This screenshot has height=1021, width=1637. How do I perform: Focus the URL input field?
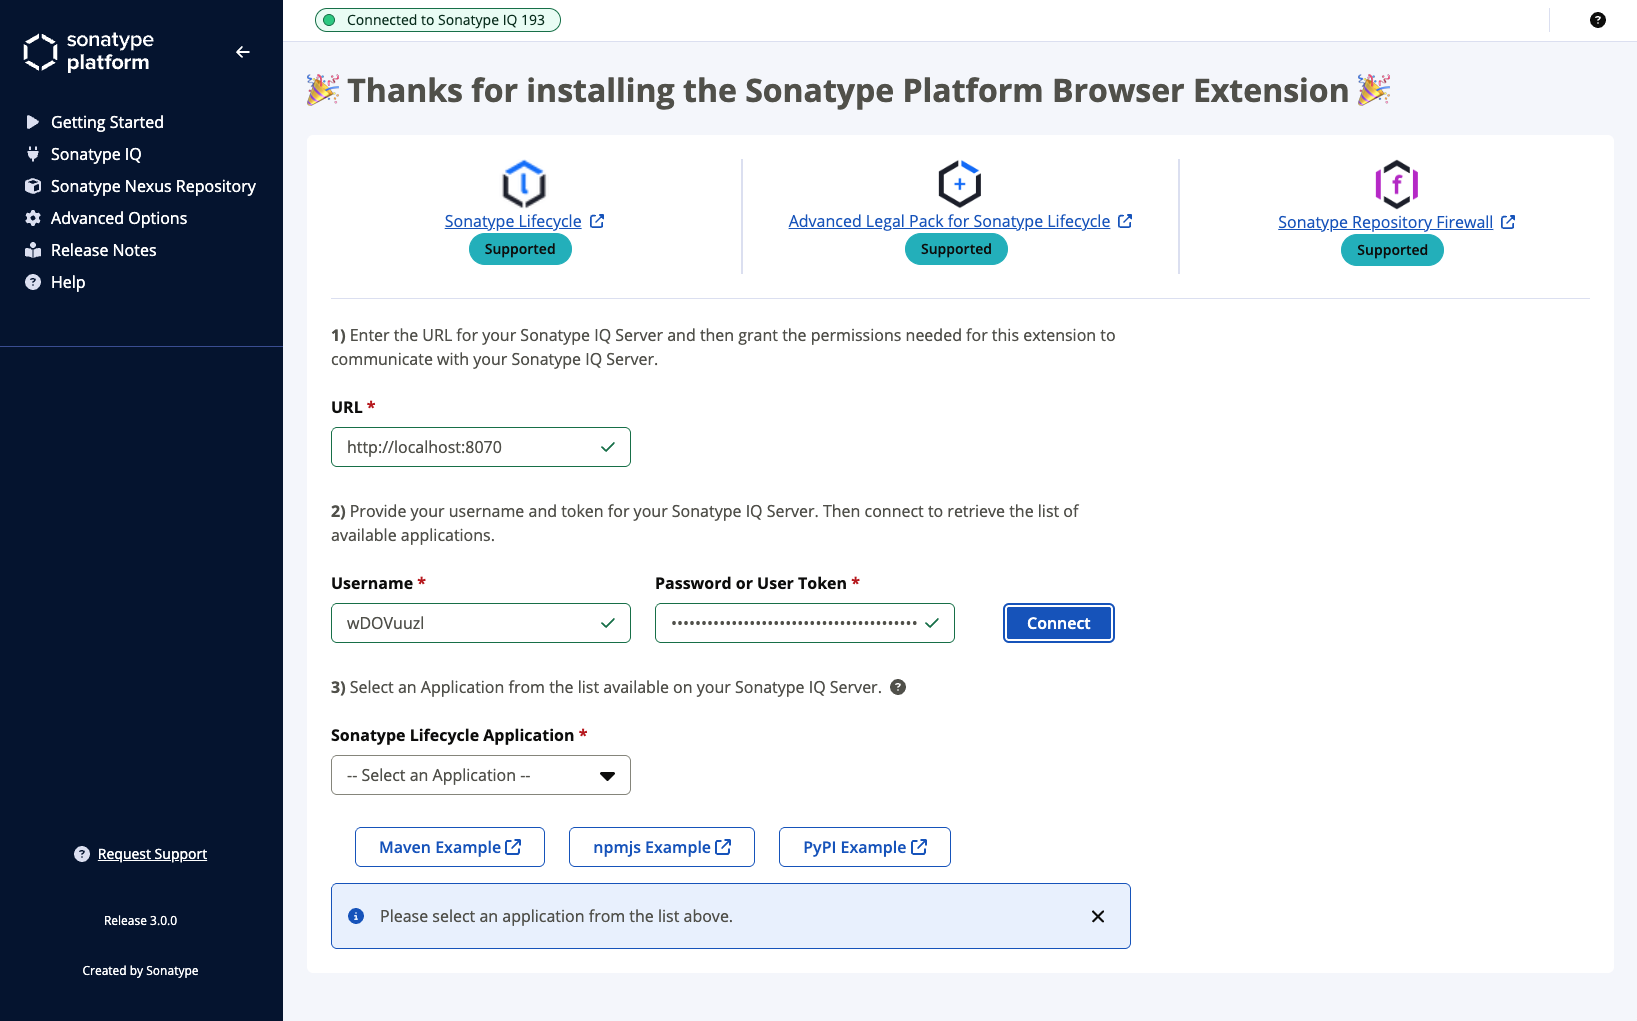pyautogui.click(x=481, y=447)
